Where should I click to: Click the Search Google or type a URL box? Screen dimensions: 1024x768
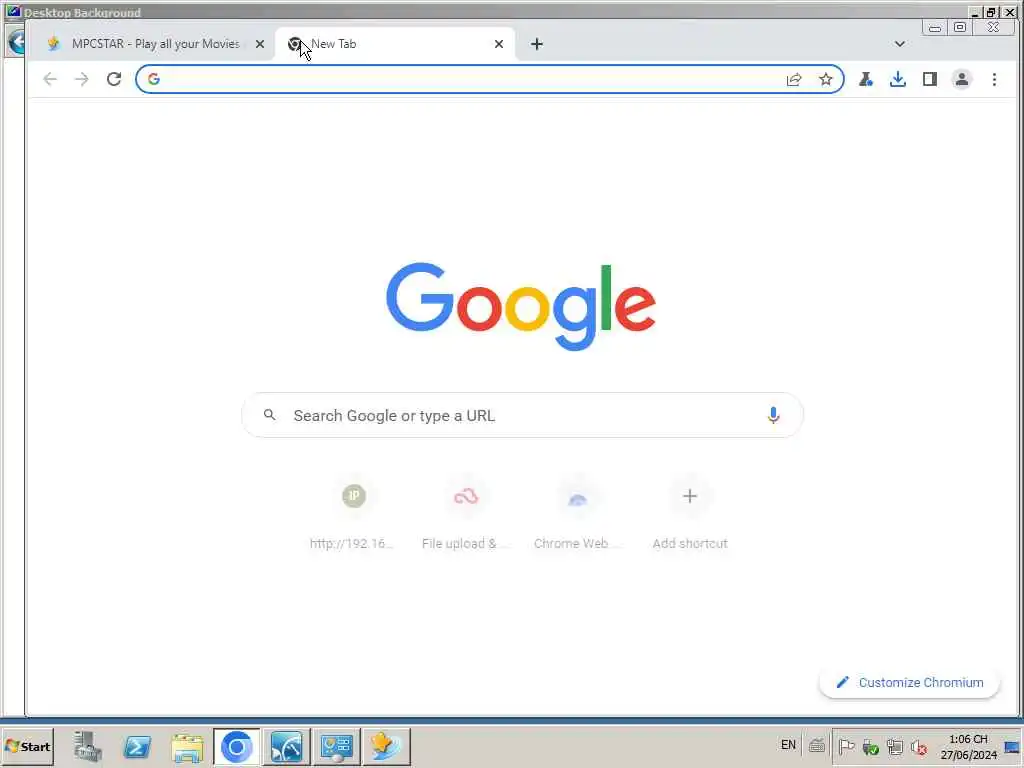pos(522,415)
